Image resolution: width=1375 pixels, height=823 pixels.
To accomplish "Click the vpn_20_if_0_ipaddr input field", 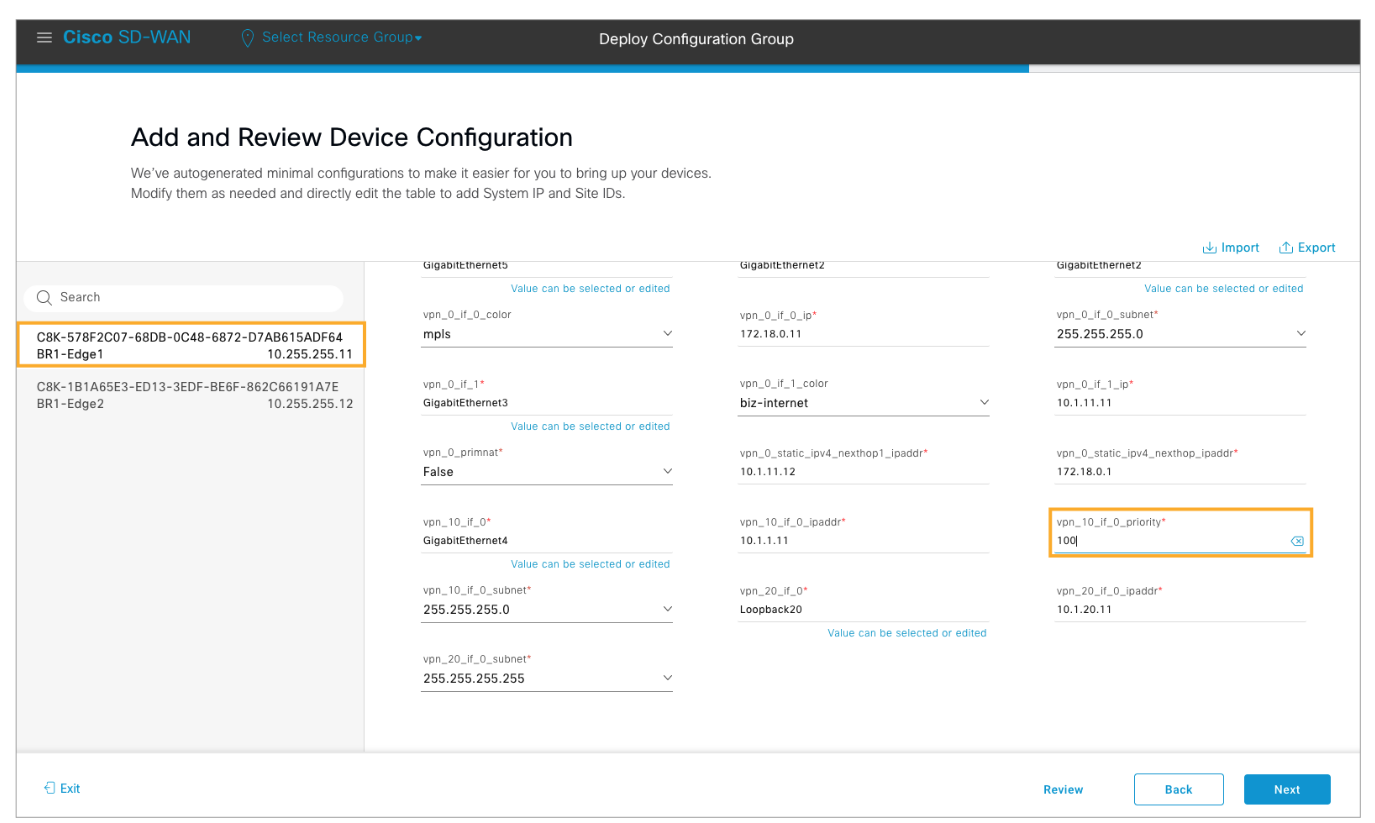I will click(1178, 609).
